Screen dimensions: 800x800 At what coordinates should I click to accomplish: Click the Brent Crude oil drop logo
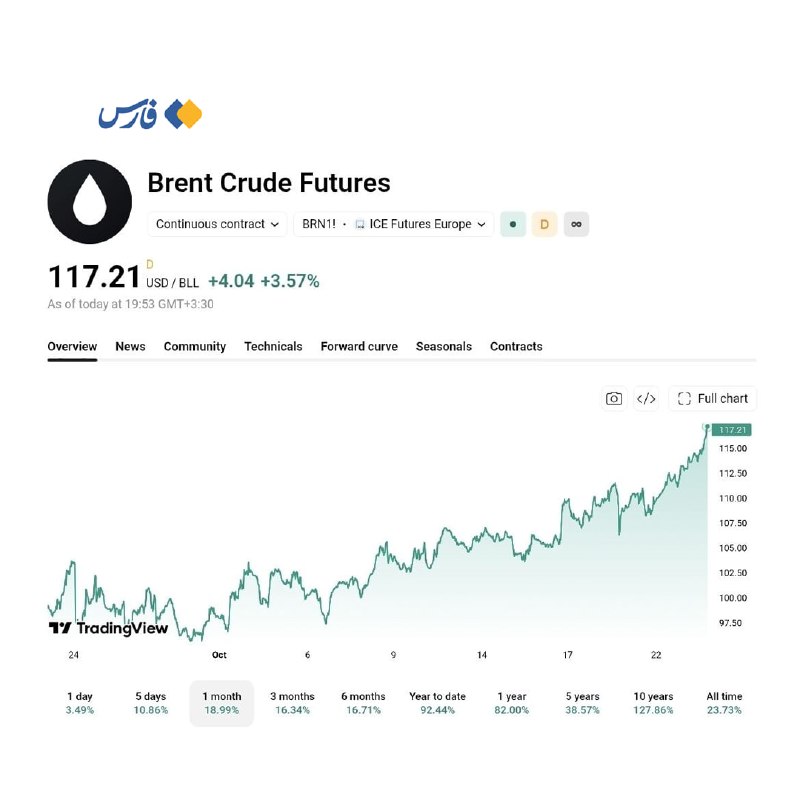pyautogui.click(x=90, y=202)
